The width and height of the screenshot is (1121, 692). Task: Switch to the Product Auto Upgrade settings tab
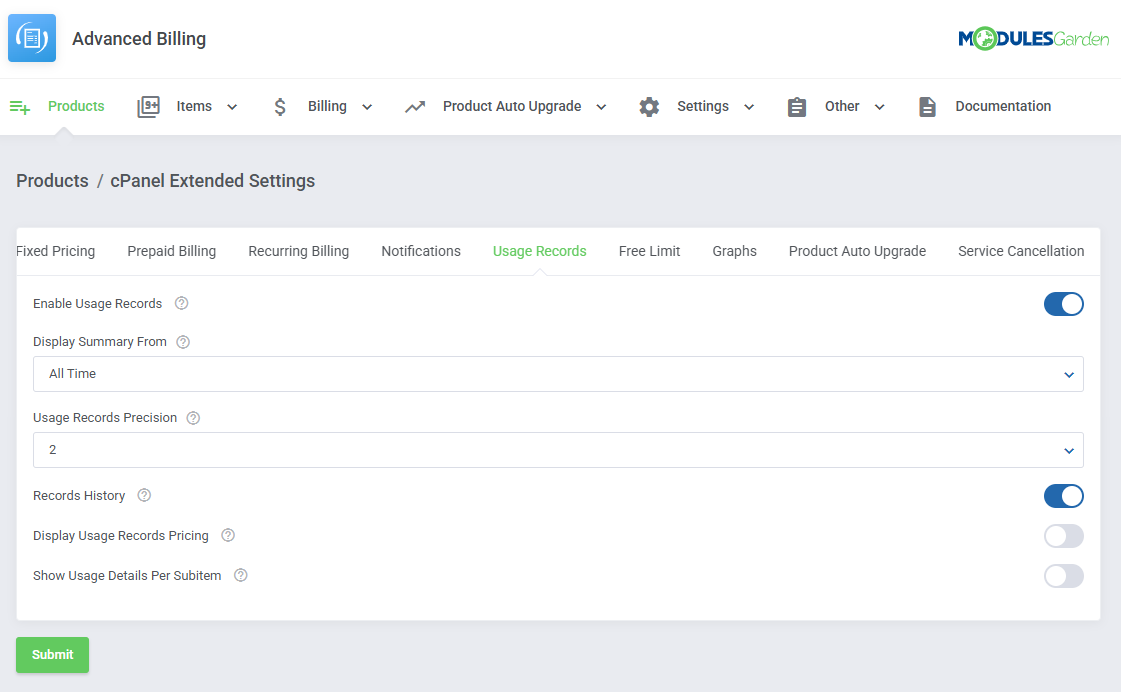tap(857, 251)
